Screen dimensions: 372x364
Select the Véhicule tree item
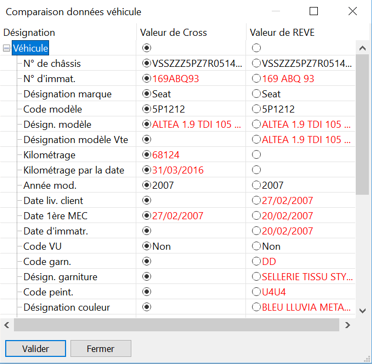31,48
